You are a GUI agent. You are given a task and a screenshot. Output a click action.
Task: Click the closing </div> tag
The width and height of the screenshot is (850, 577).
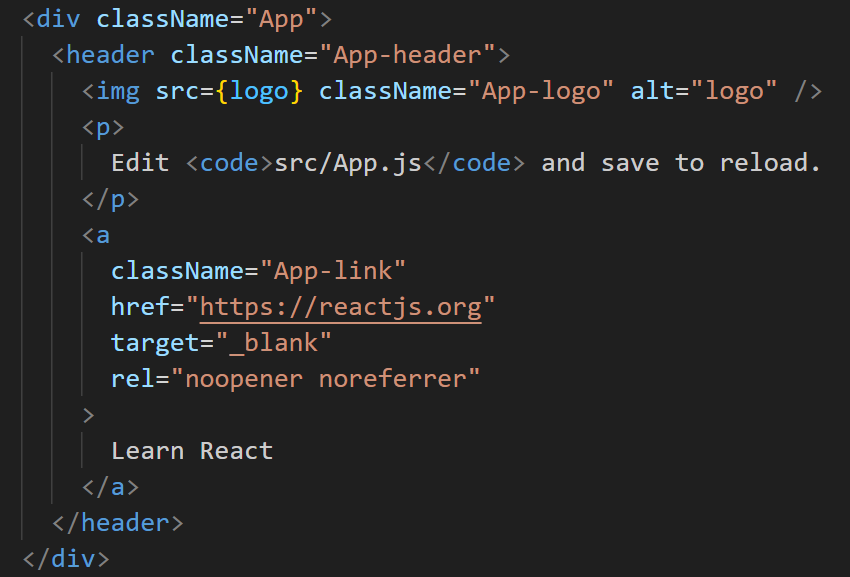pyautogui.click(x=66, y=559)
